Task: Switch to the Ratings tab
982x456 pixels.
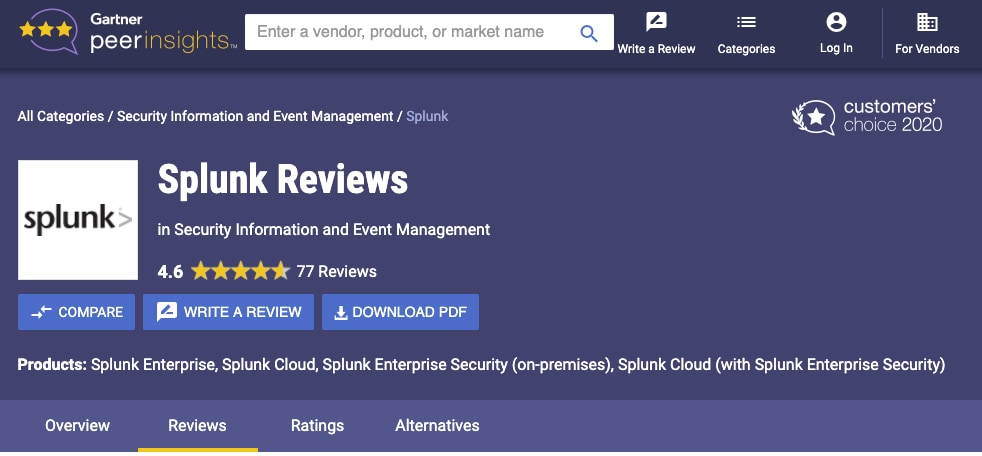Action: click(318, 426)
